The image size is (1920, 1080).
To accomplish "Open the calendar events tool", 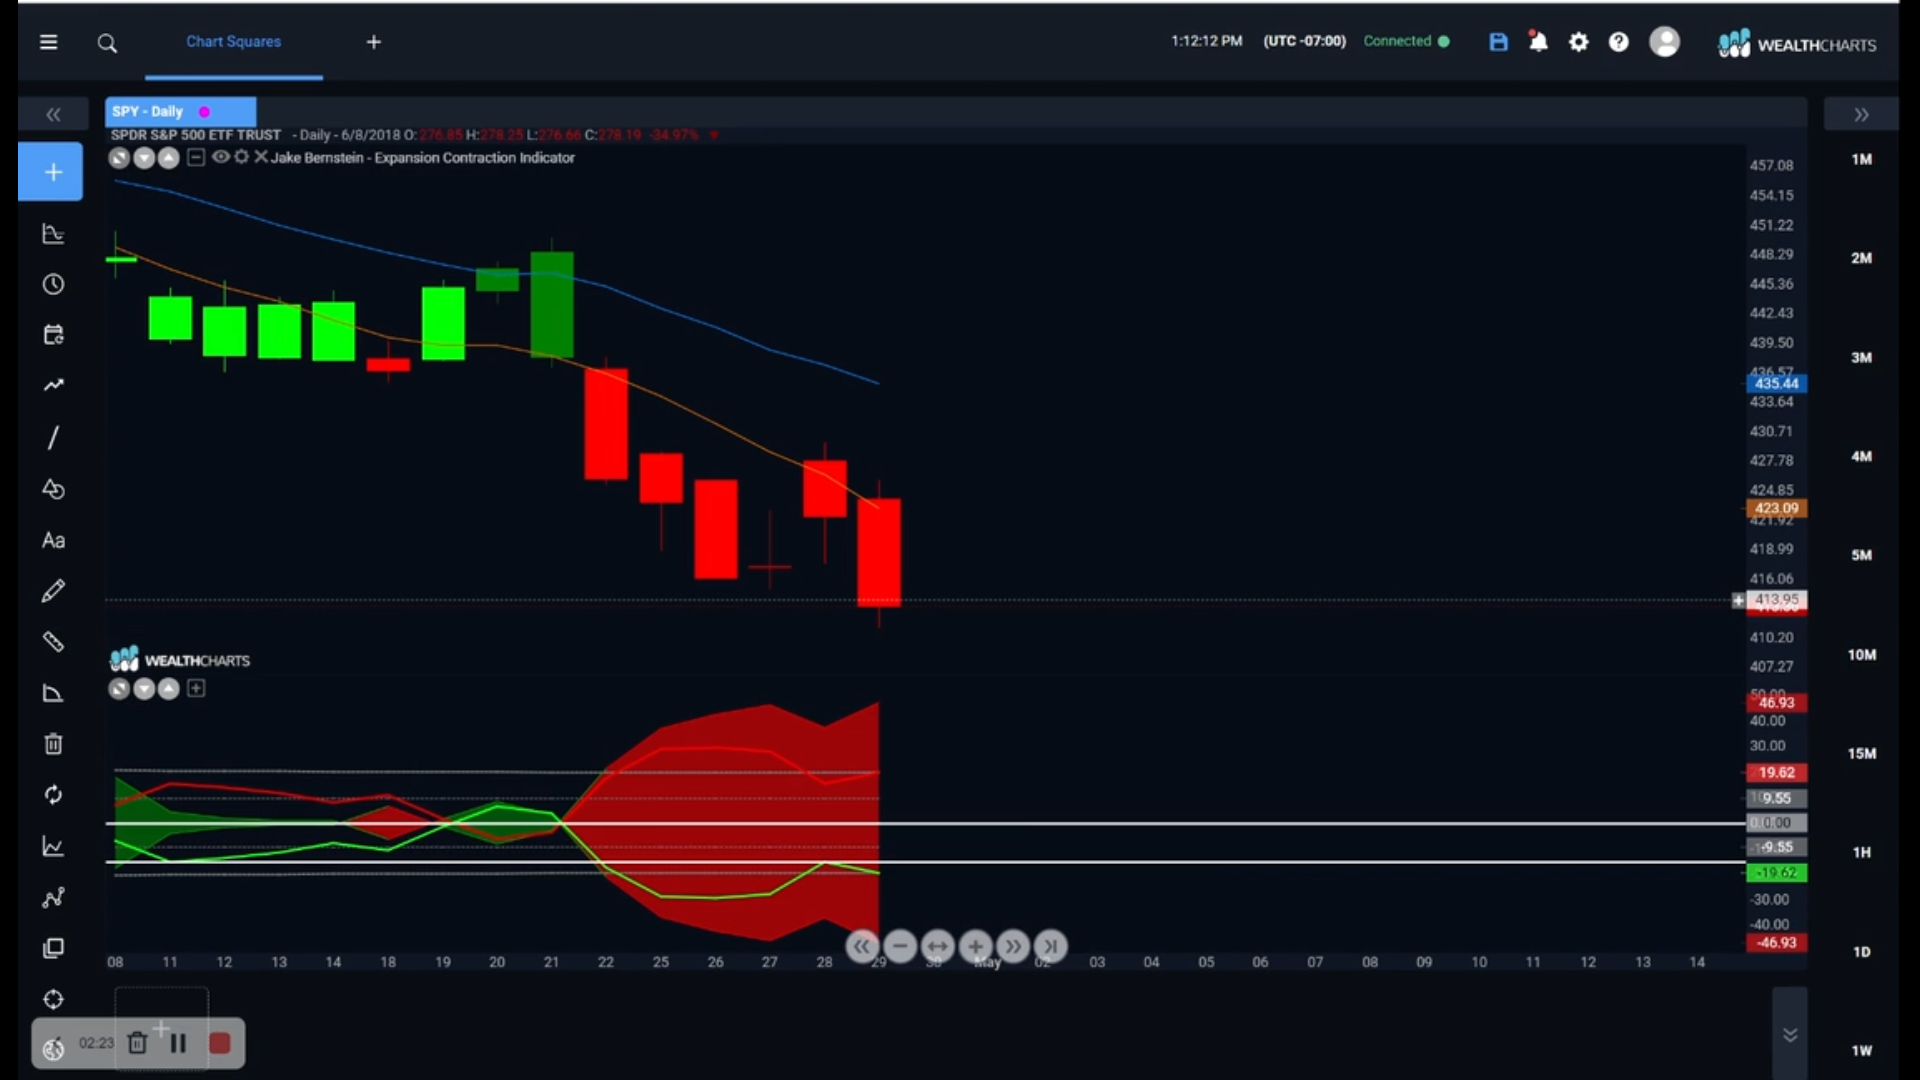I will click(53, 335).
